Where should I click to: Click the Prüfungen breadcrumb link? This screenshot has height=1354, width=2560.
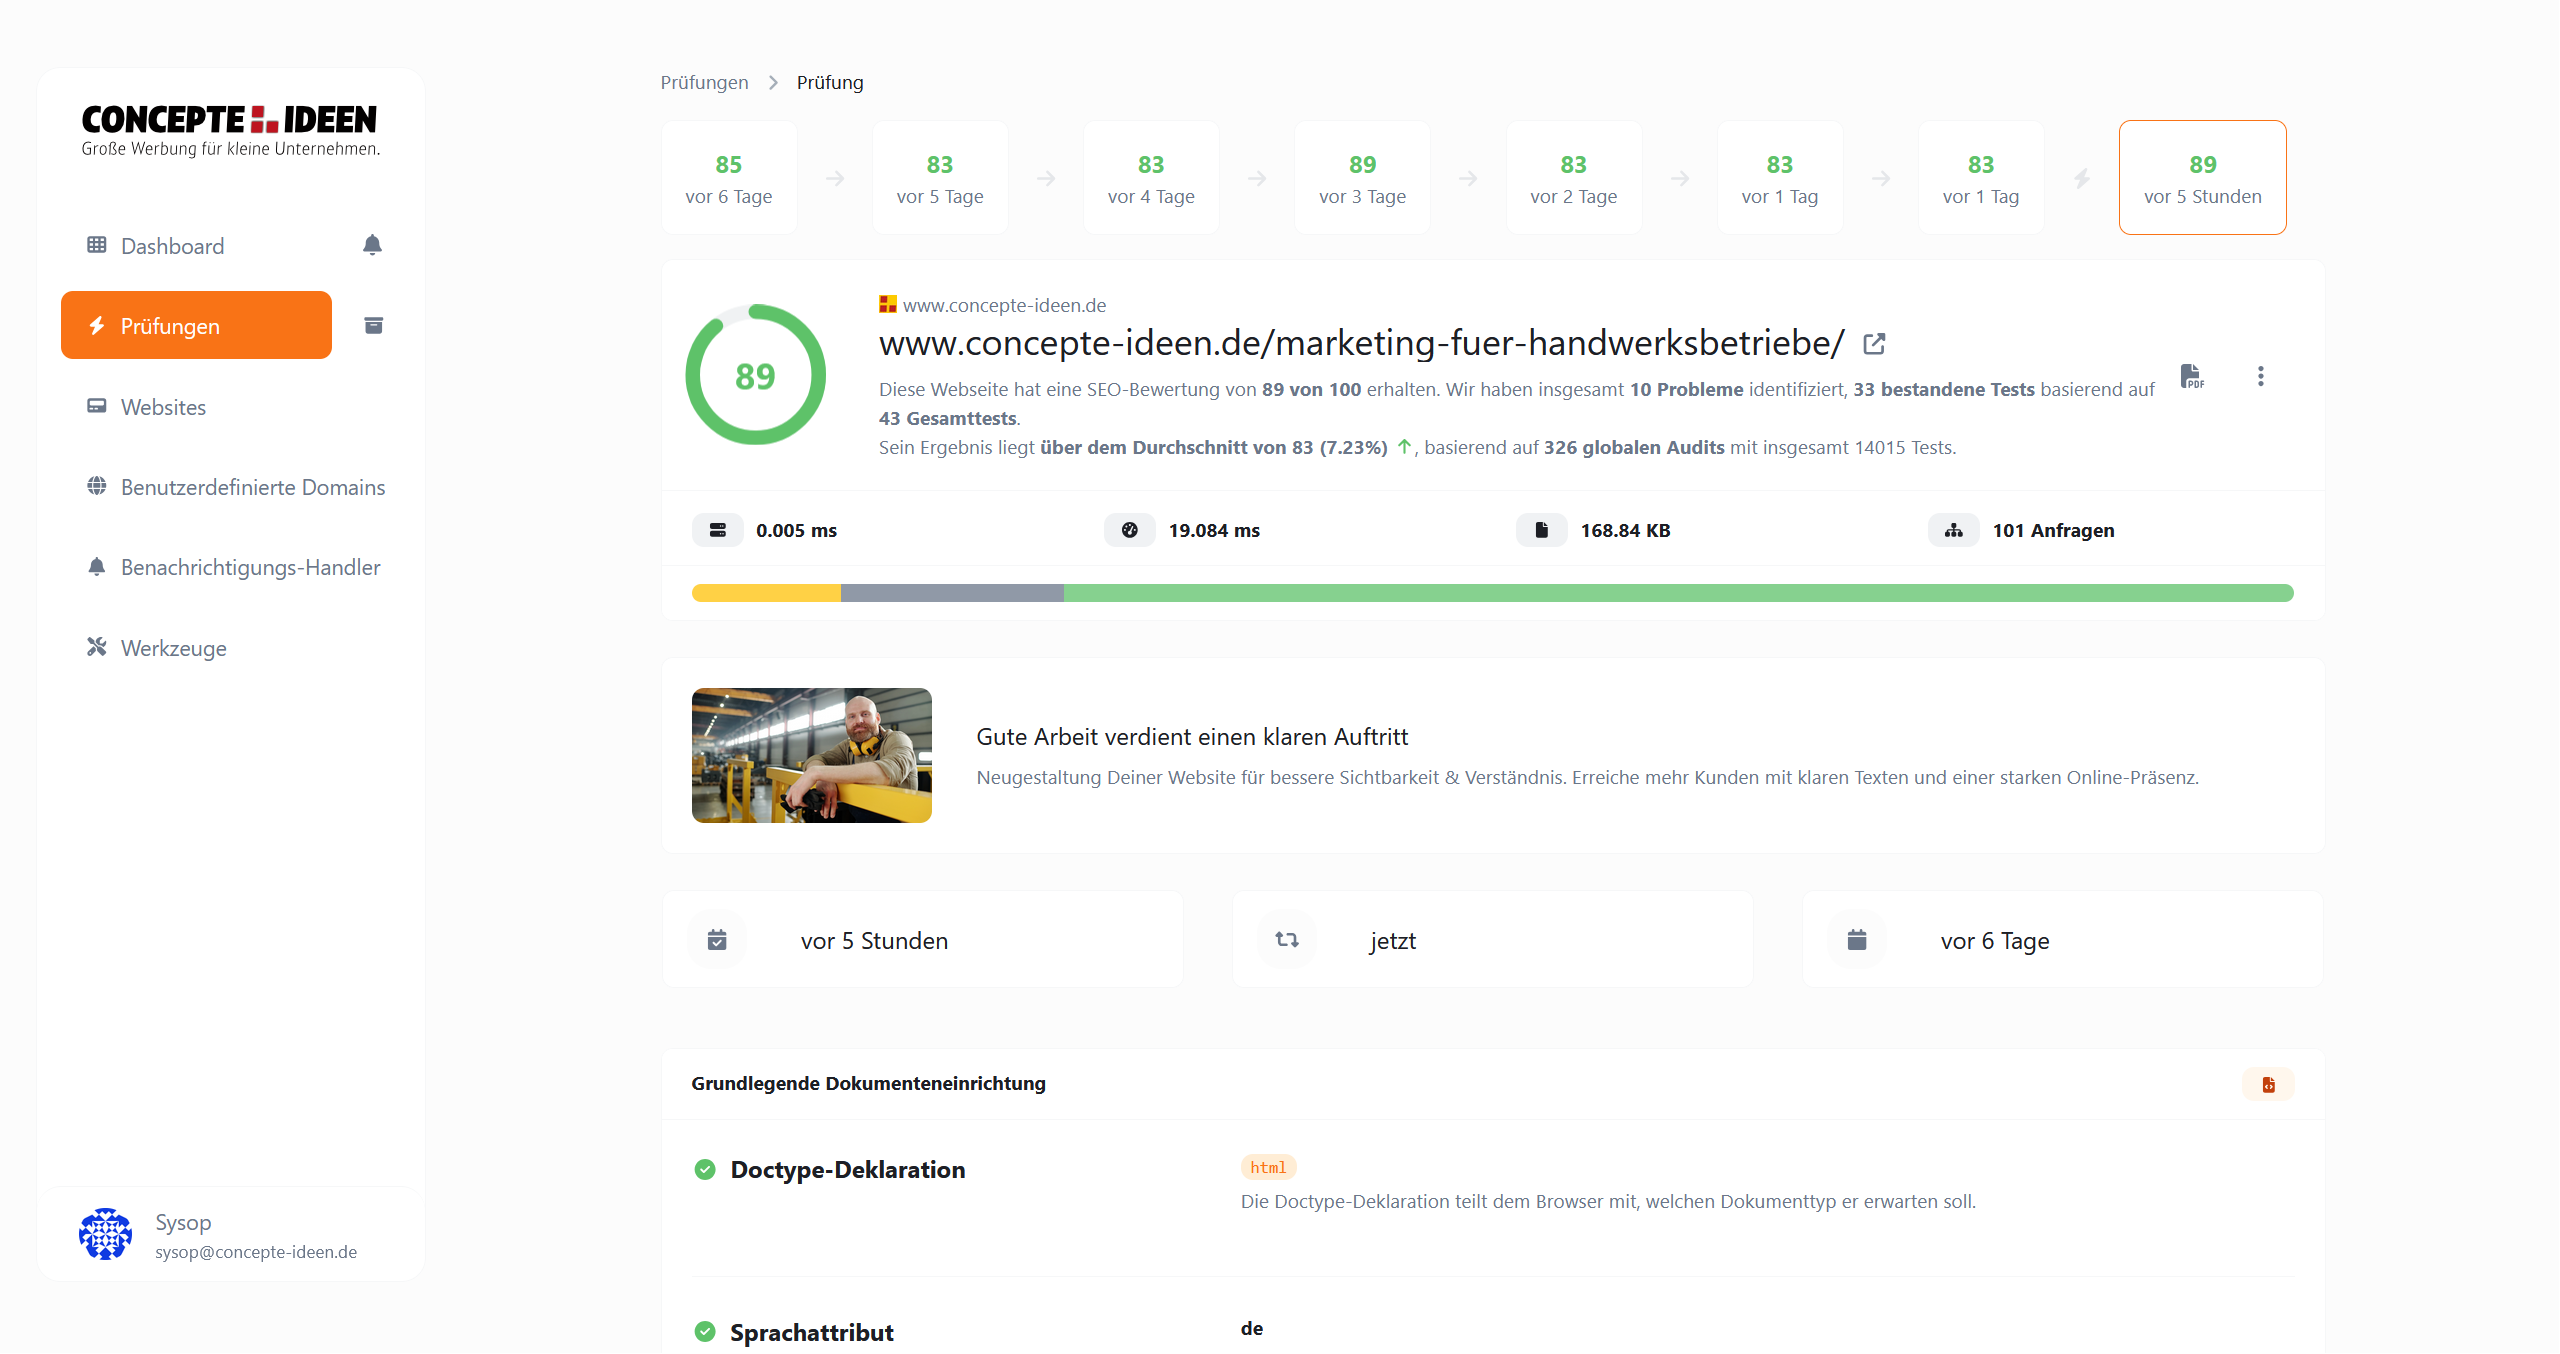[x=704, y=82]
